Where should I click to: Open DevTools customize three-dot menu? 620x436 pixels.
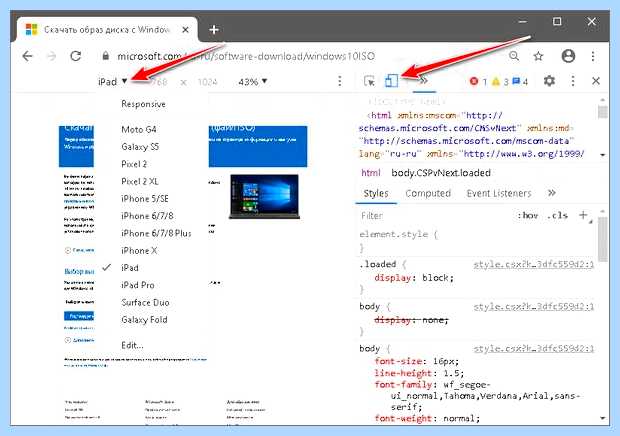(573, 81)
